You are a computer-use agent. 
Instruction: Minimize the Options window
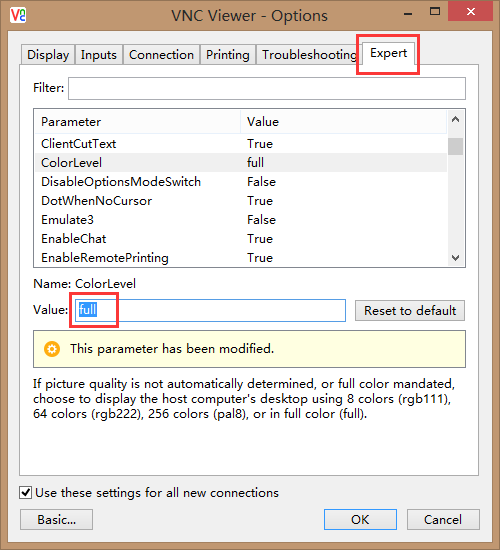pos(408,13)
